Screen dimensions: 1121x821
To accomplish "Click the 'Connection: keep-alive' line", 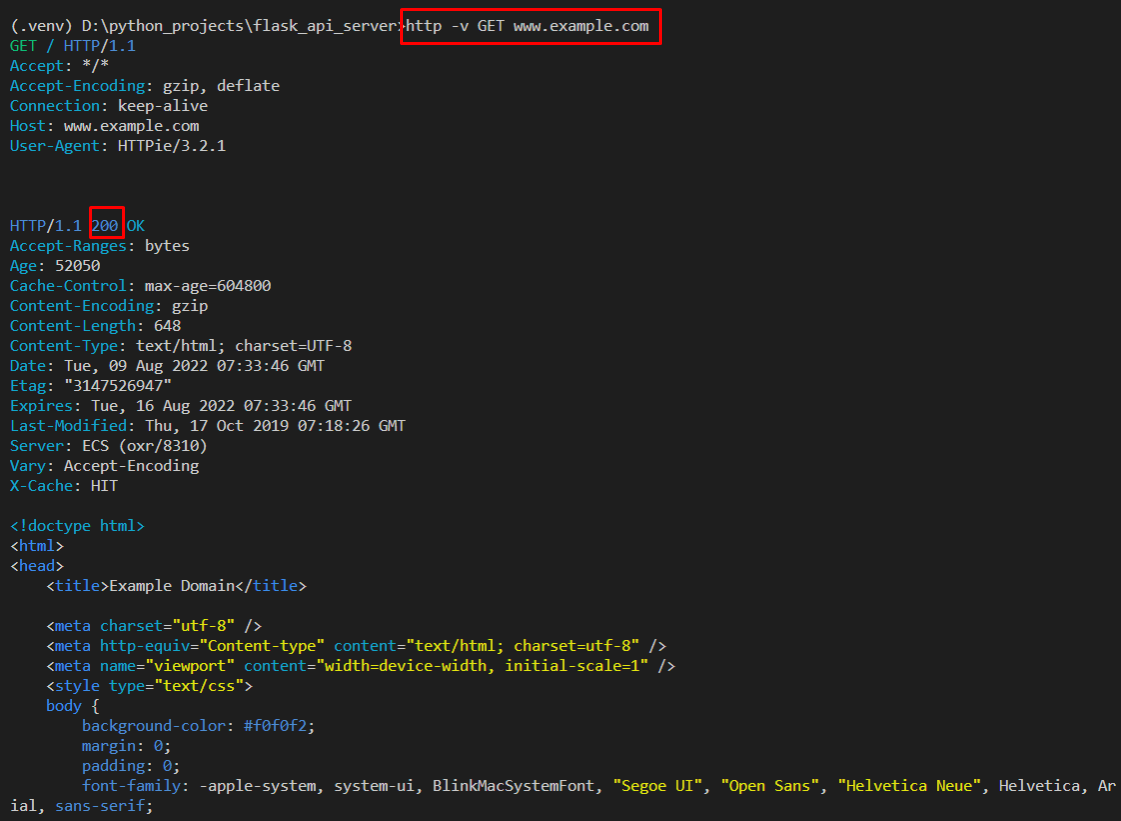I will tap(109, 106).
